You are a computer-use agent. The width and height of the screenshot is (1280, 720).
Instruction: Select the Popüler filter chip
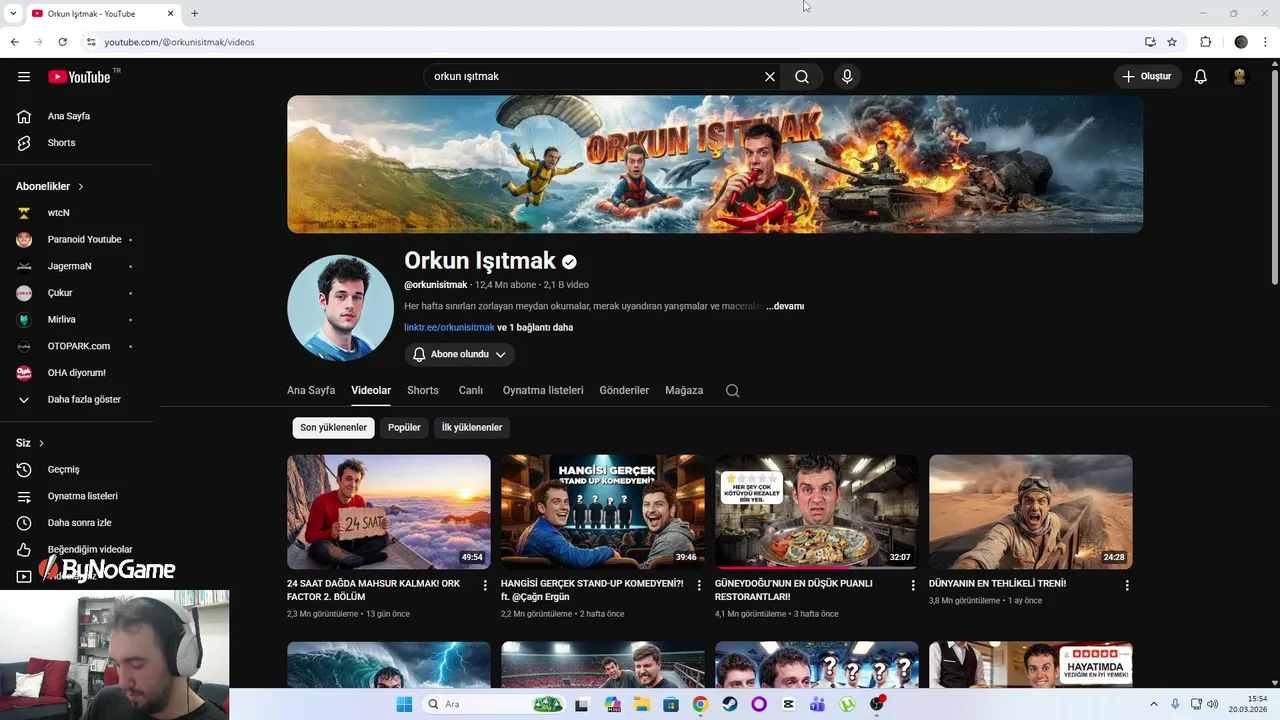click(404, 428)
